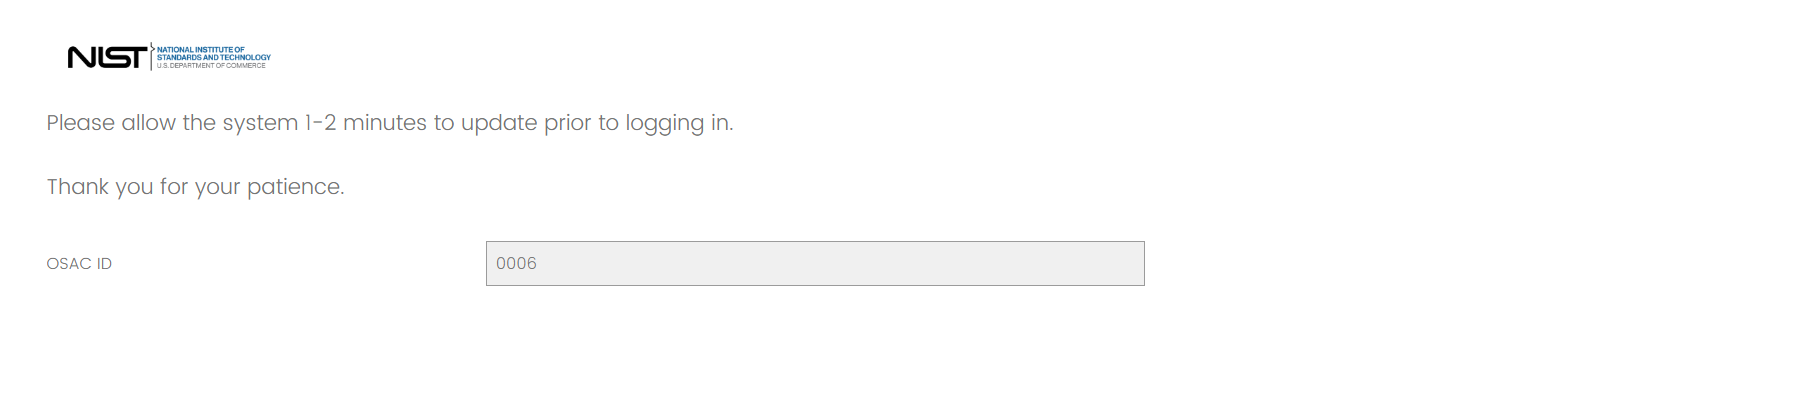This screenshot has height=416, width=1797.
Task: Click the word 'Please' at message start
Action: coord(80,123)
